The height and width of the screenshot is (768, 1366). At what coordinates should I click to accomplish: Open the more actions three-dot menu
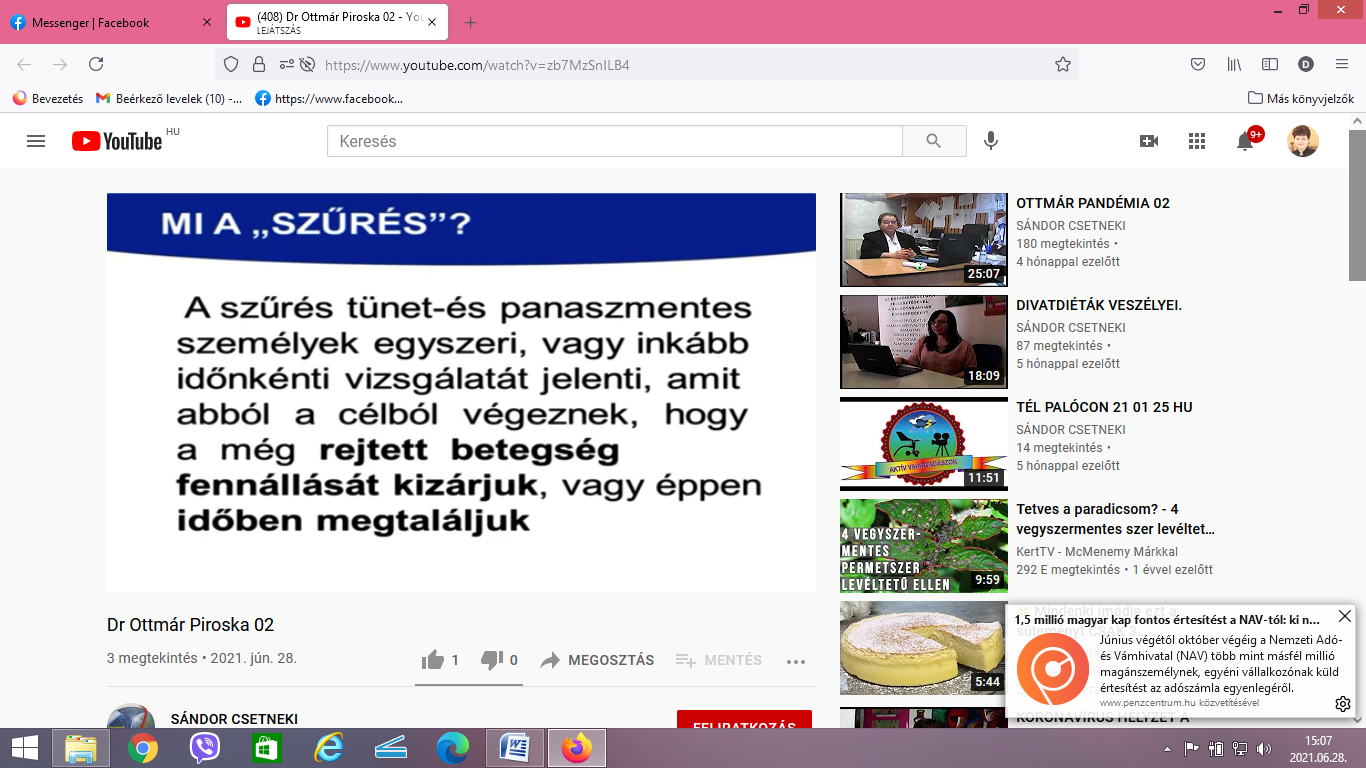tap(796, 661)
